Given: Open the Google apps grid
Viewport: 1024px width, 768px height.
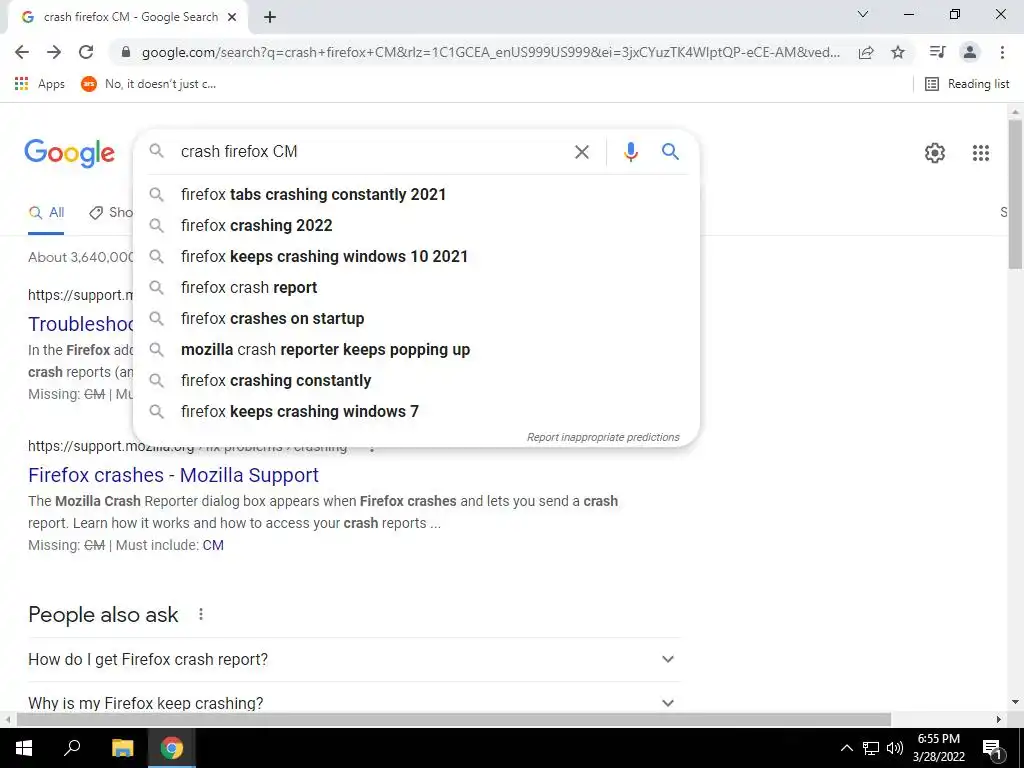Looking at the screenshot, I should coord(980,153).
